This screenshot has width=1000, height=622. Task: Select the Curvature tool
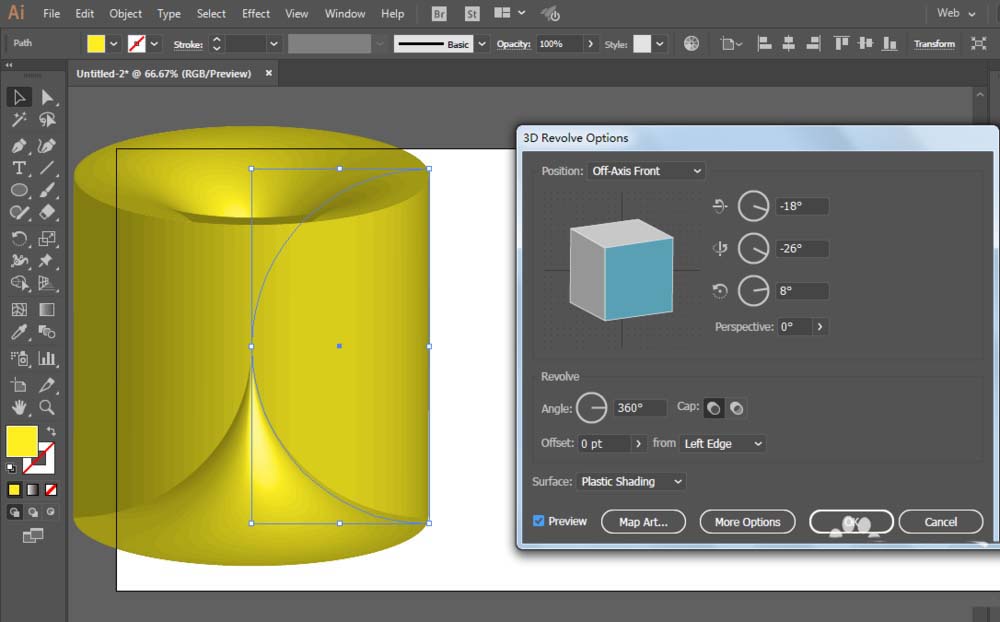pyautogui.click(x=47, y=146)
